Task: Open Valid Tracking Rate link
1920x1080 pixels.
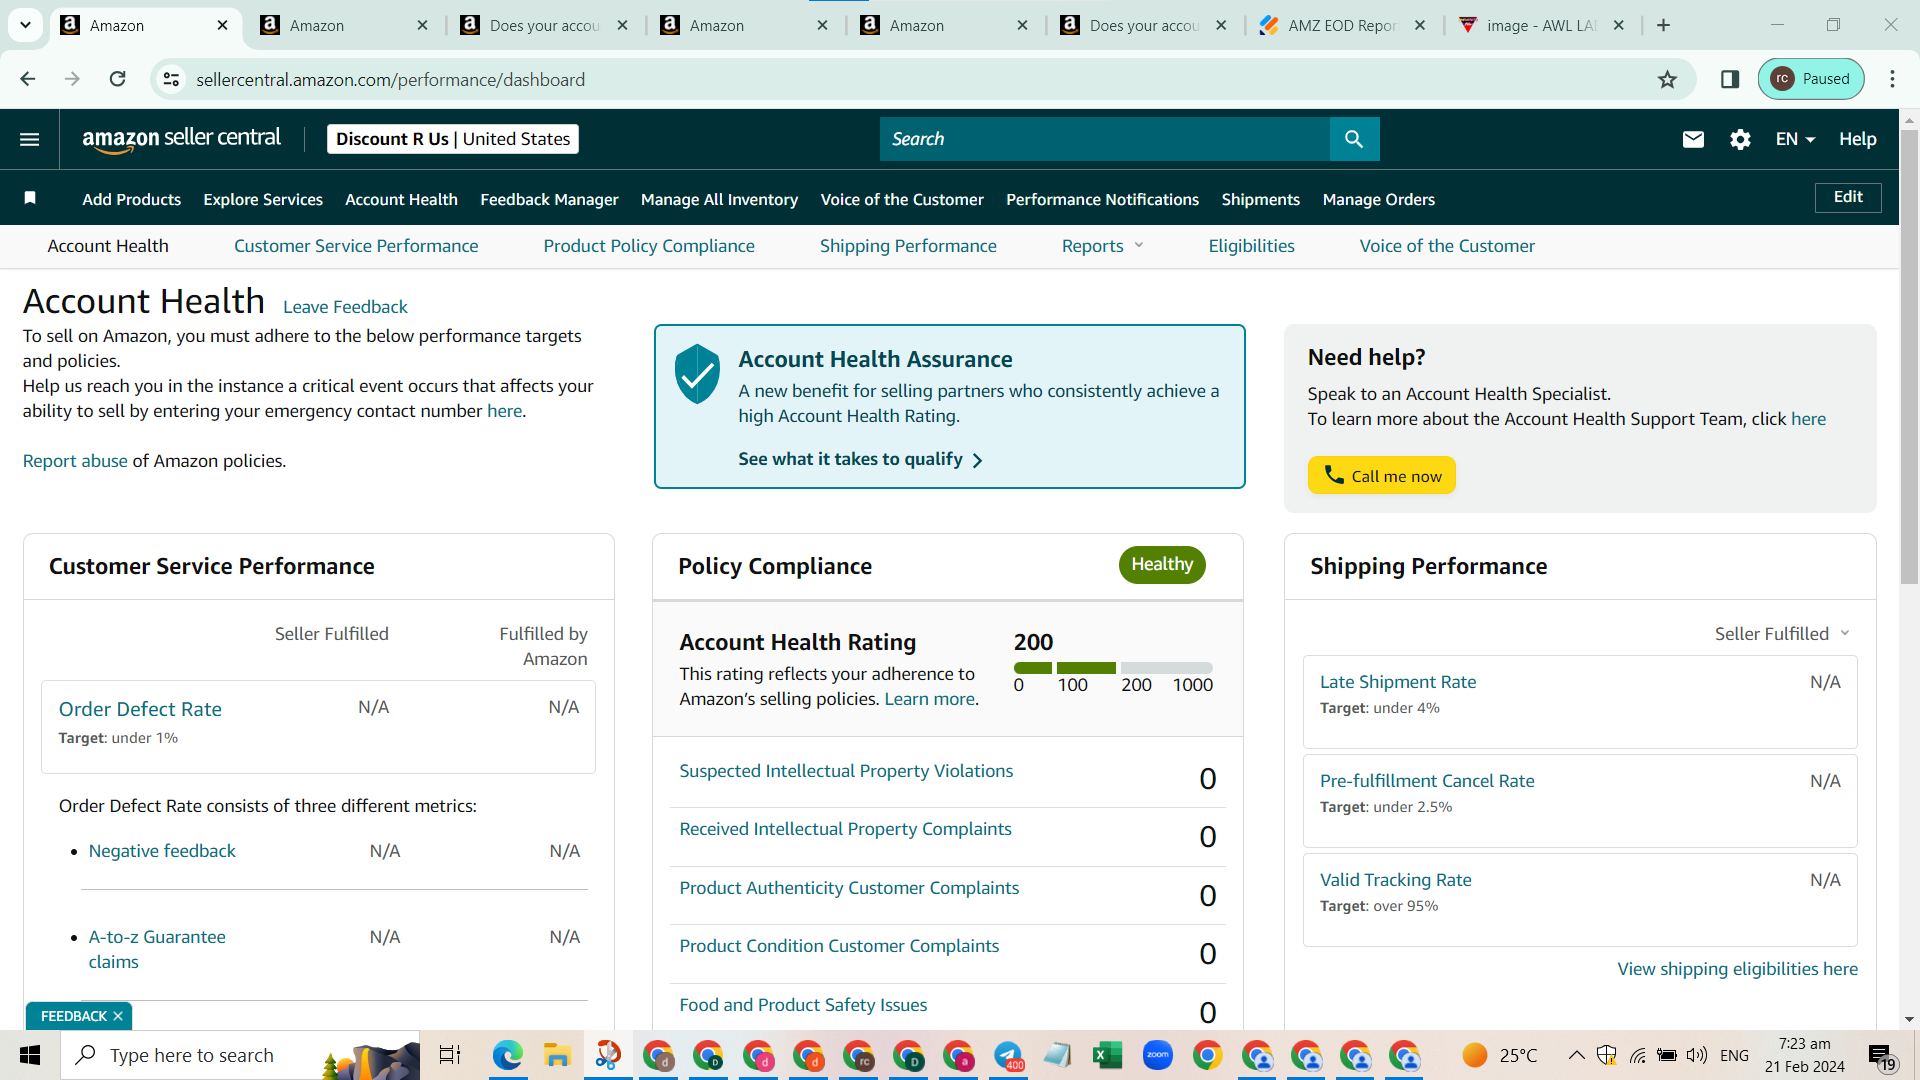Action: 1395,880
